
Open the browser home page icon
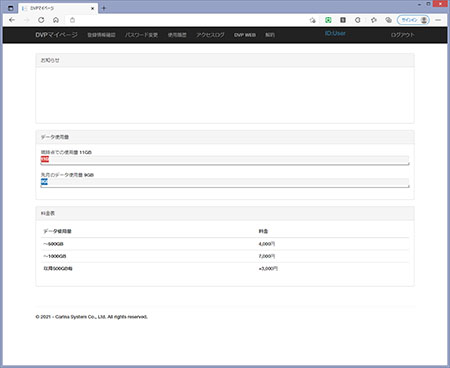click(56, 20)
